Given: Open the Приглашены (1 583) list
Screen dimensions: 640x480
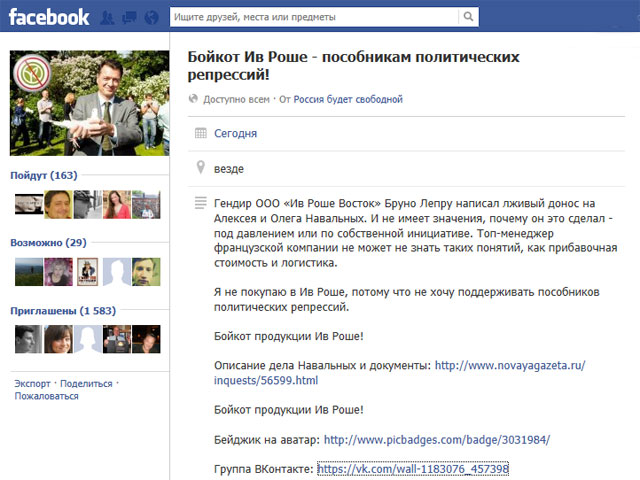Looking at the screenshot, I should [x=59, y=311].
